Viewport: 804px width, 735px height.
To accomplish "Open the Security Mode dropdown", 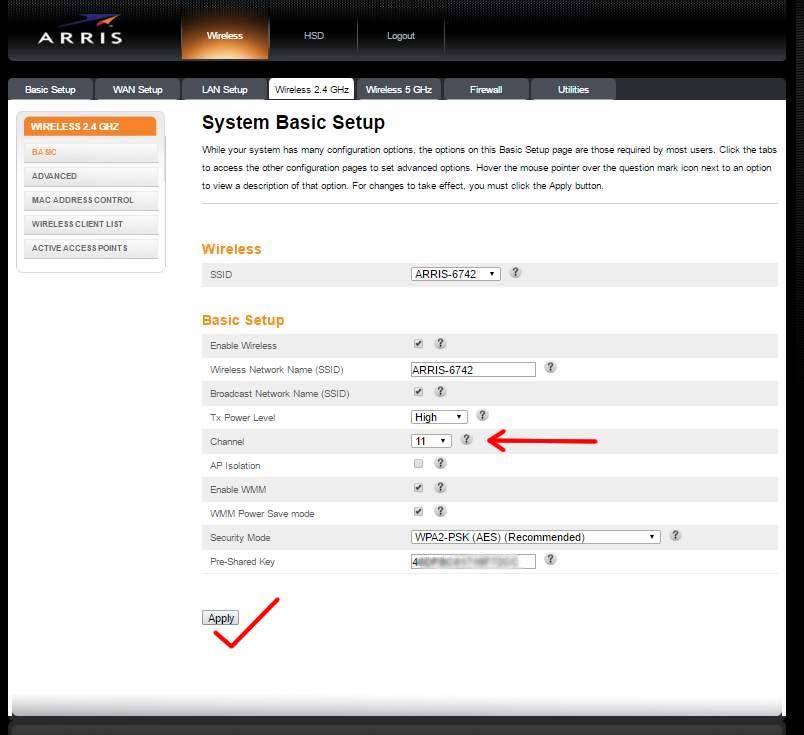I will 535,537.
